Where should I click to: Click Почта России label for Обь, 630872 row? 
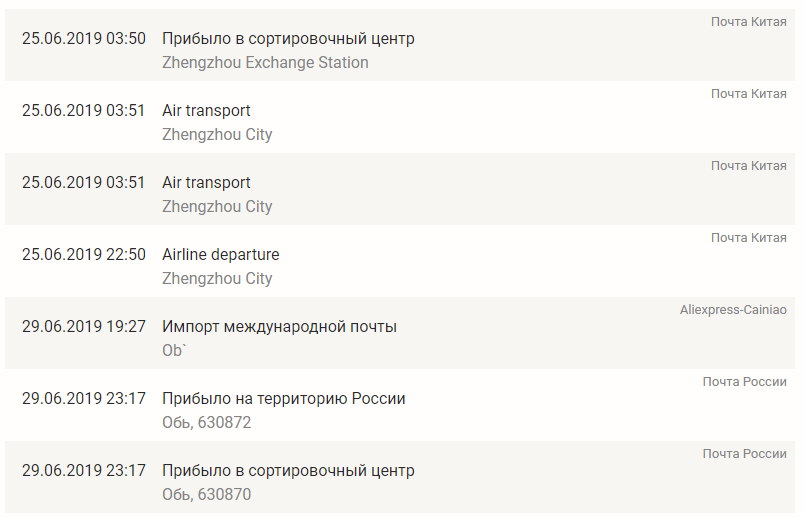(745, 381)
